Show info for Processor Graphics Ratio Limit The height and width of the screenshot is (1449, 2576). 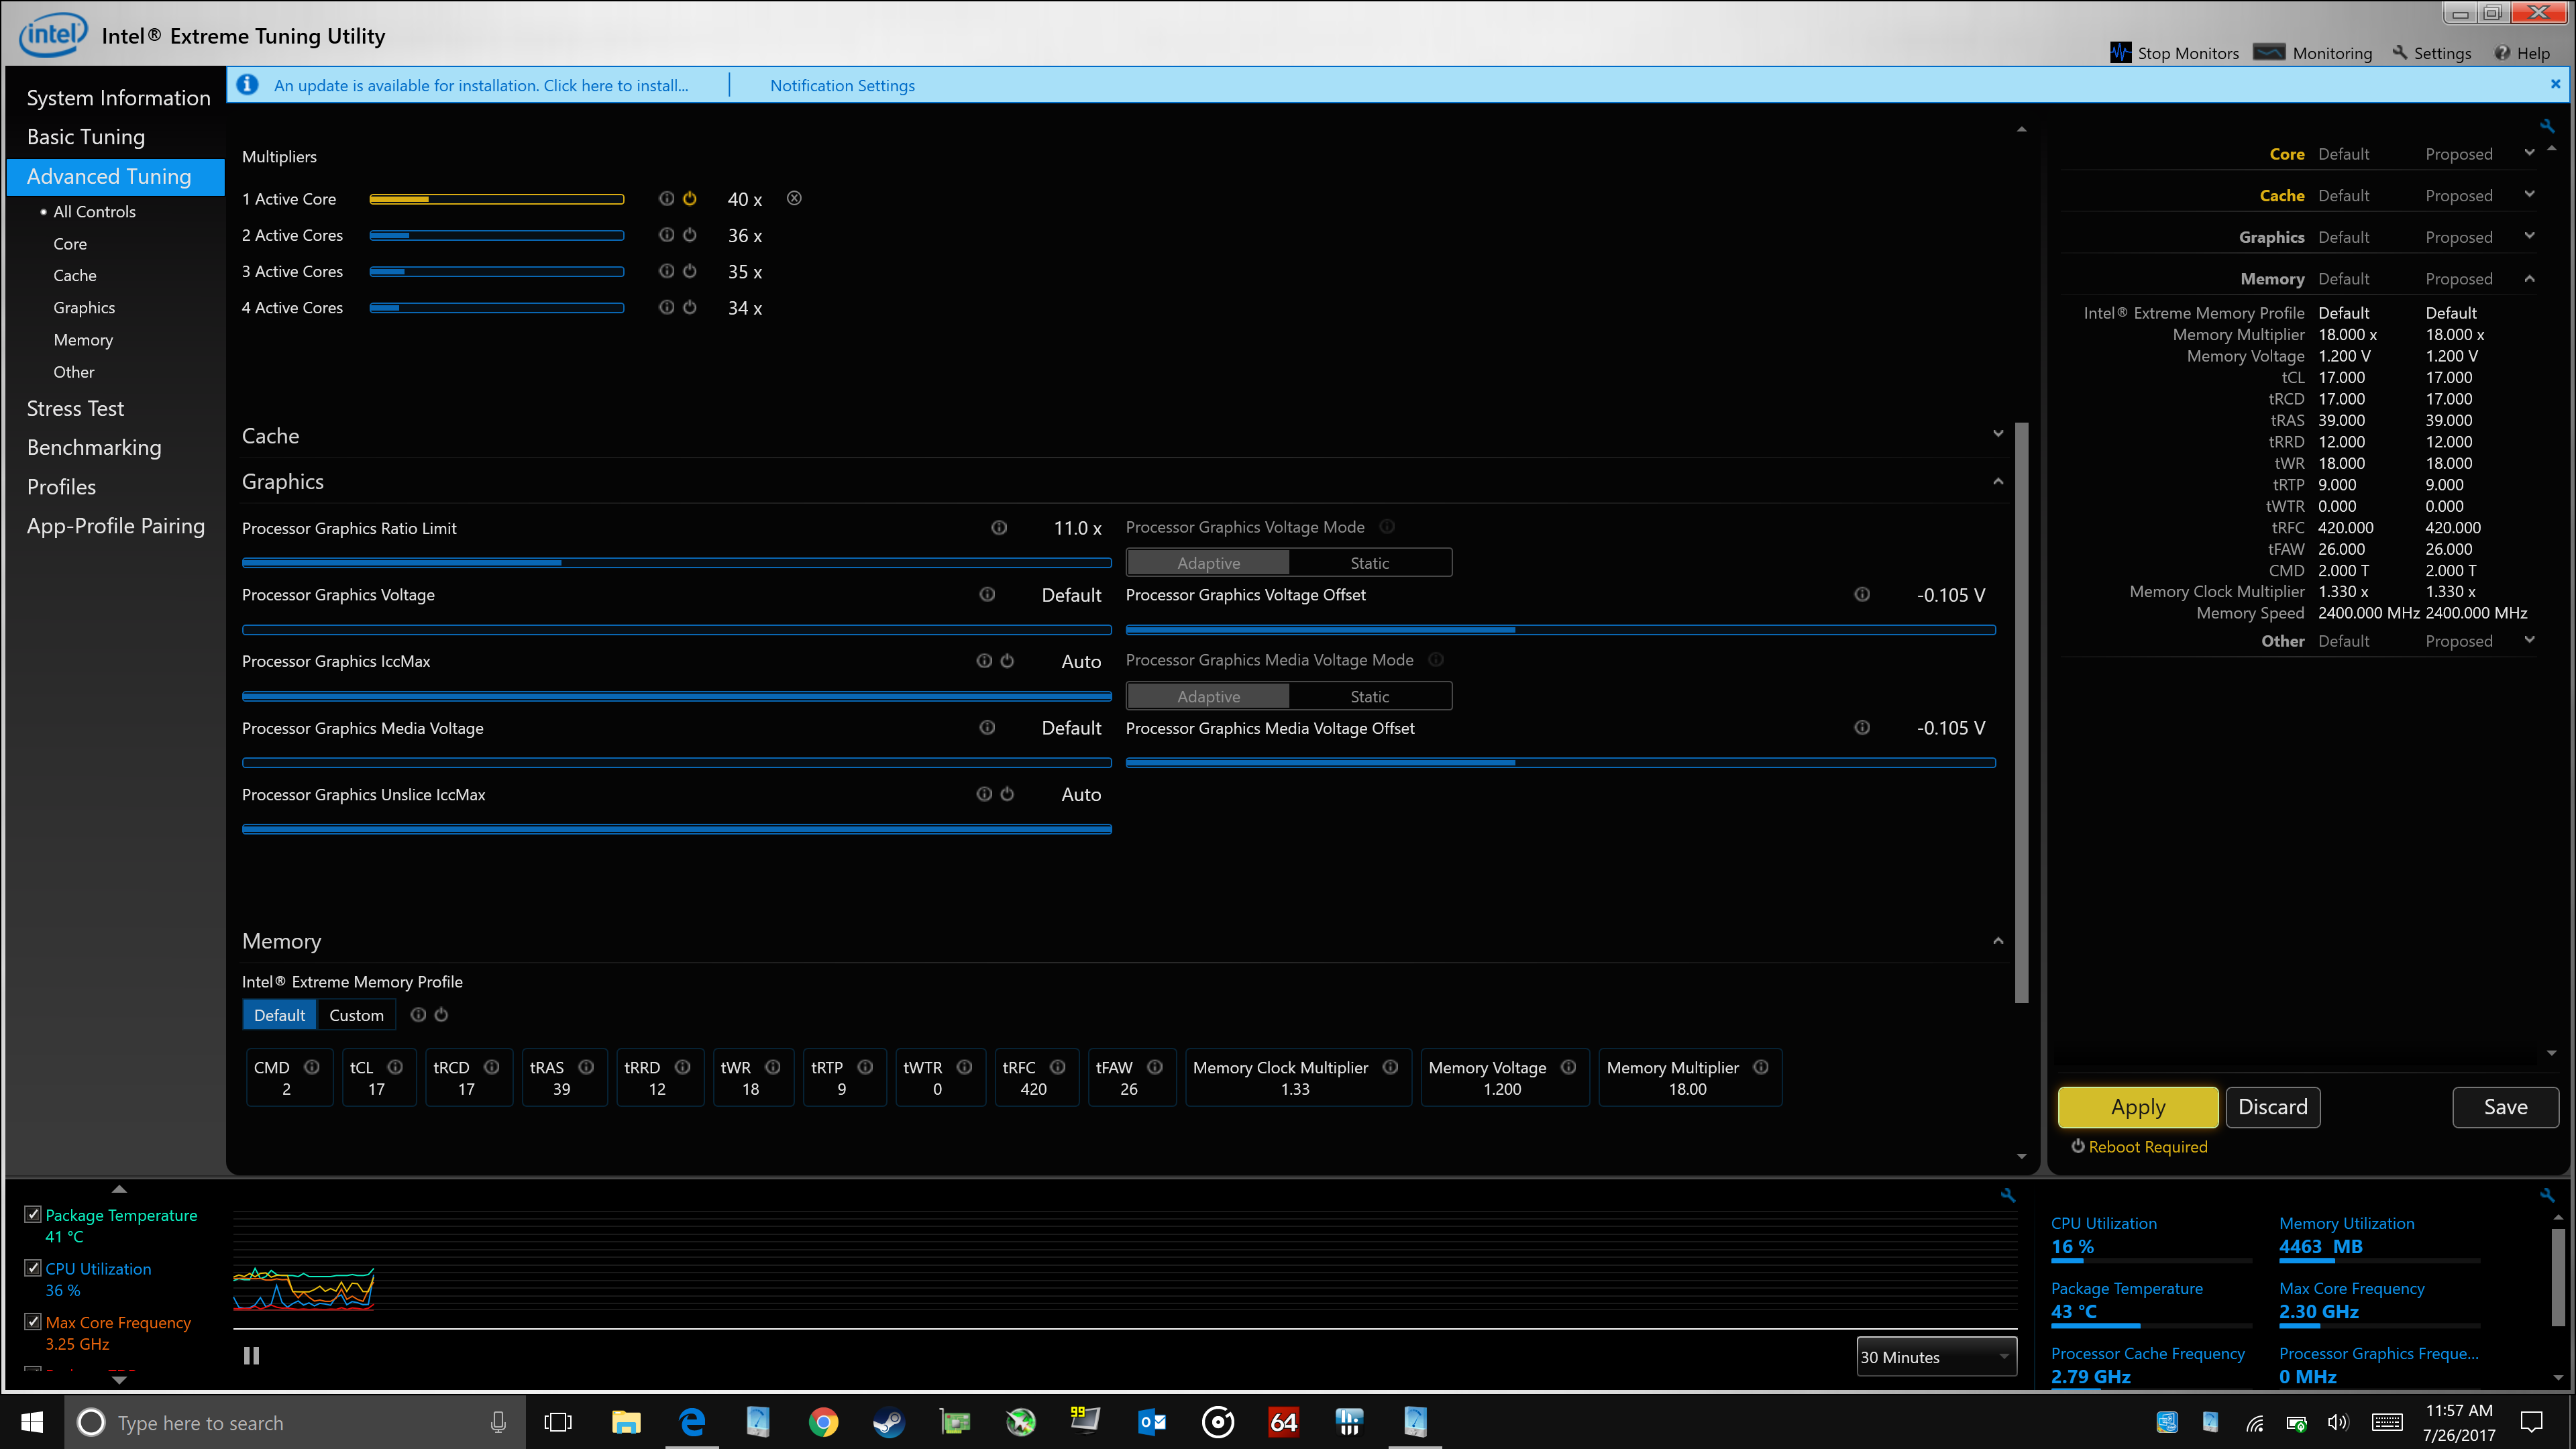click(999, 528)
